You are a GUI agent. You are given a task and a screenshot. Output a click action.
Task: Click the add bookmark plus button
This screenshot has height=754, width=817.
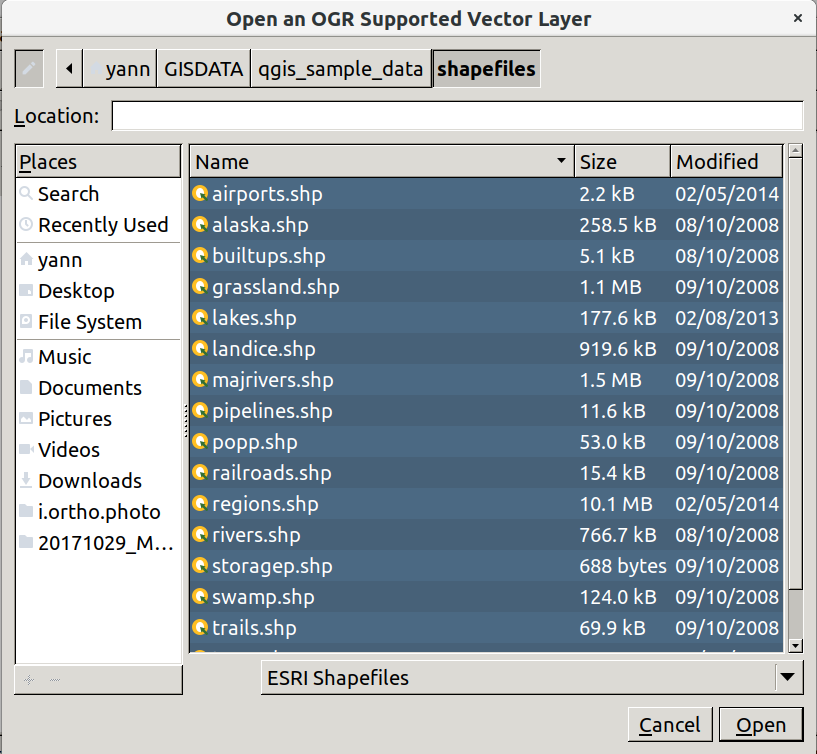click(x=29, y=679)
